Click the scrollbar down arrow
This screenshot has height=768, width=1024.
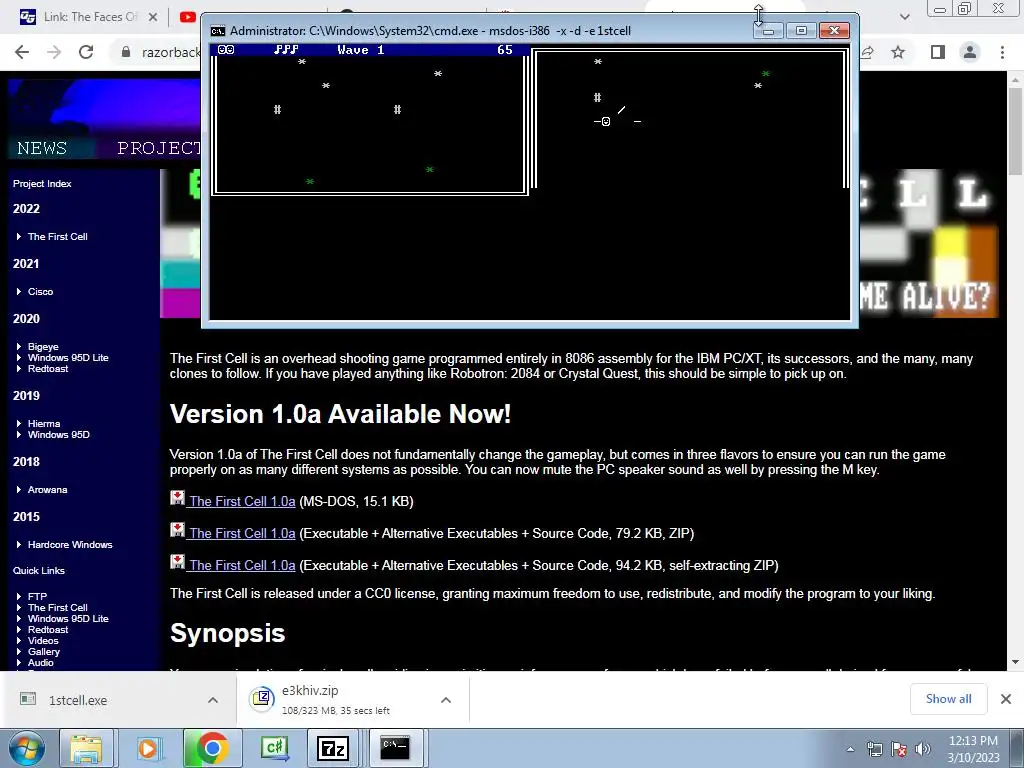point(1015,662)
